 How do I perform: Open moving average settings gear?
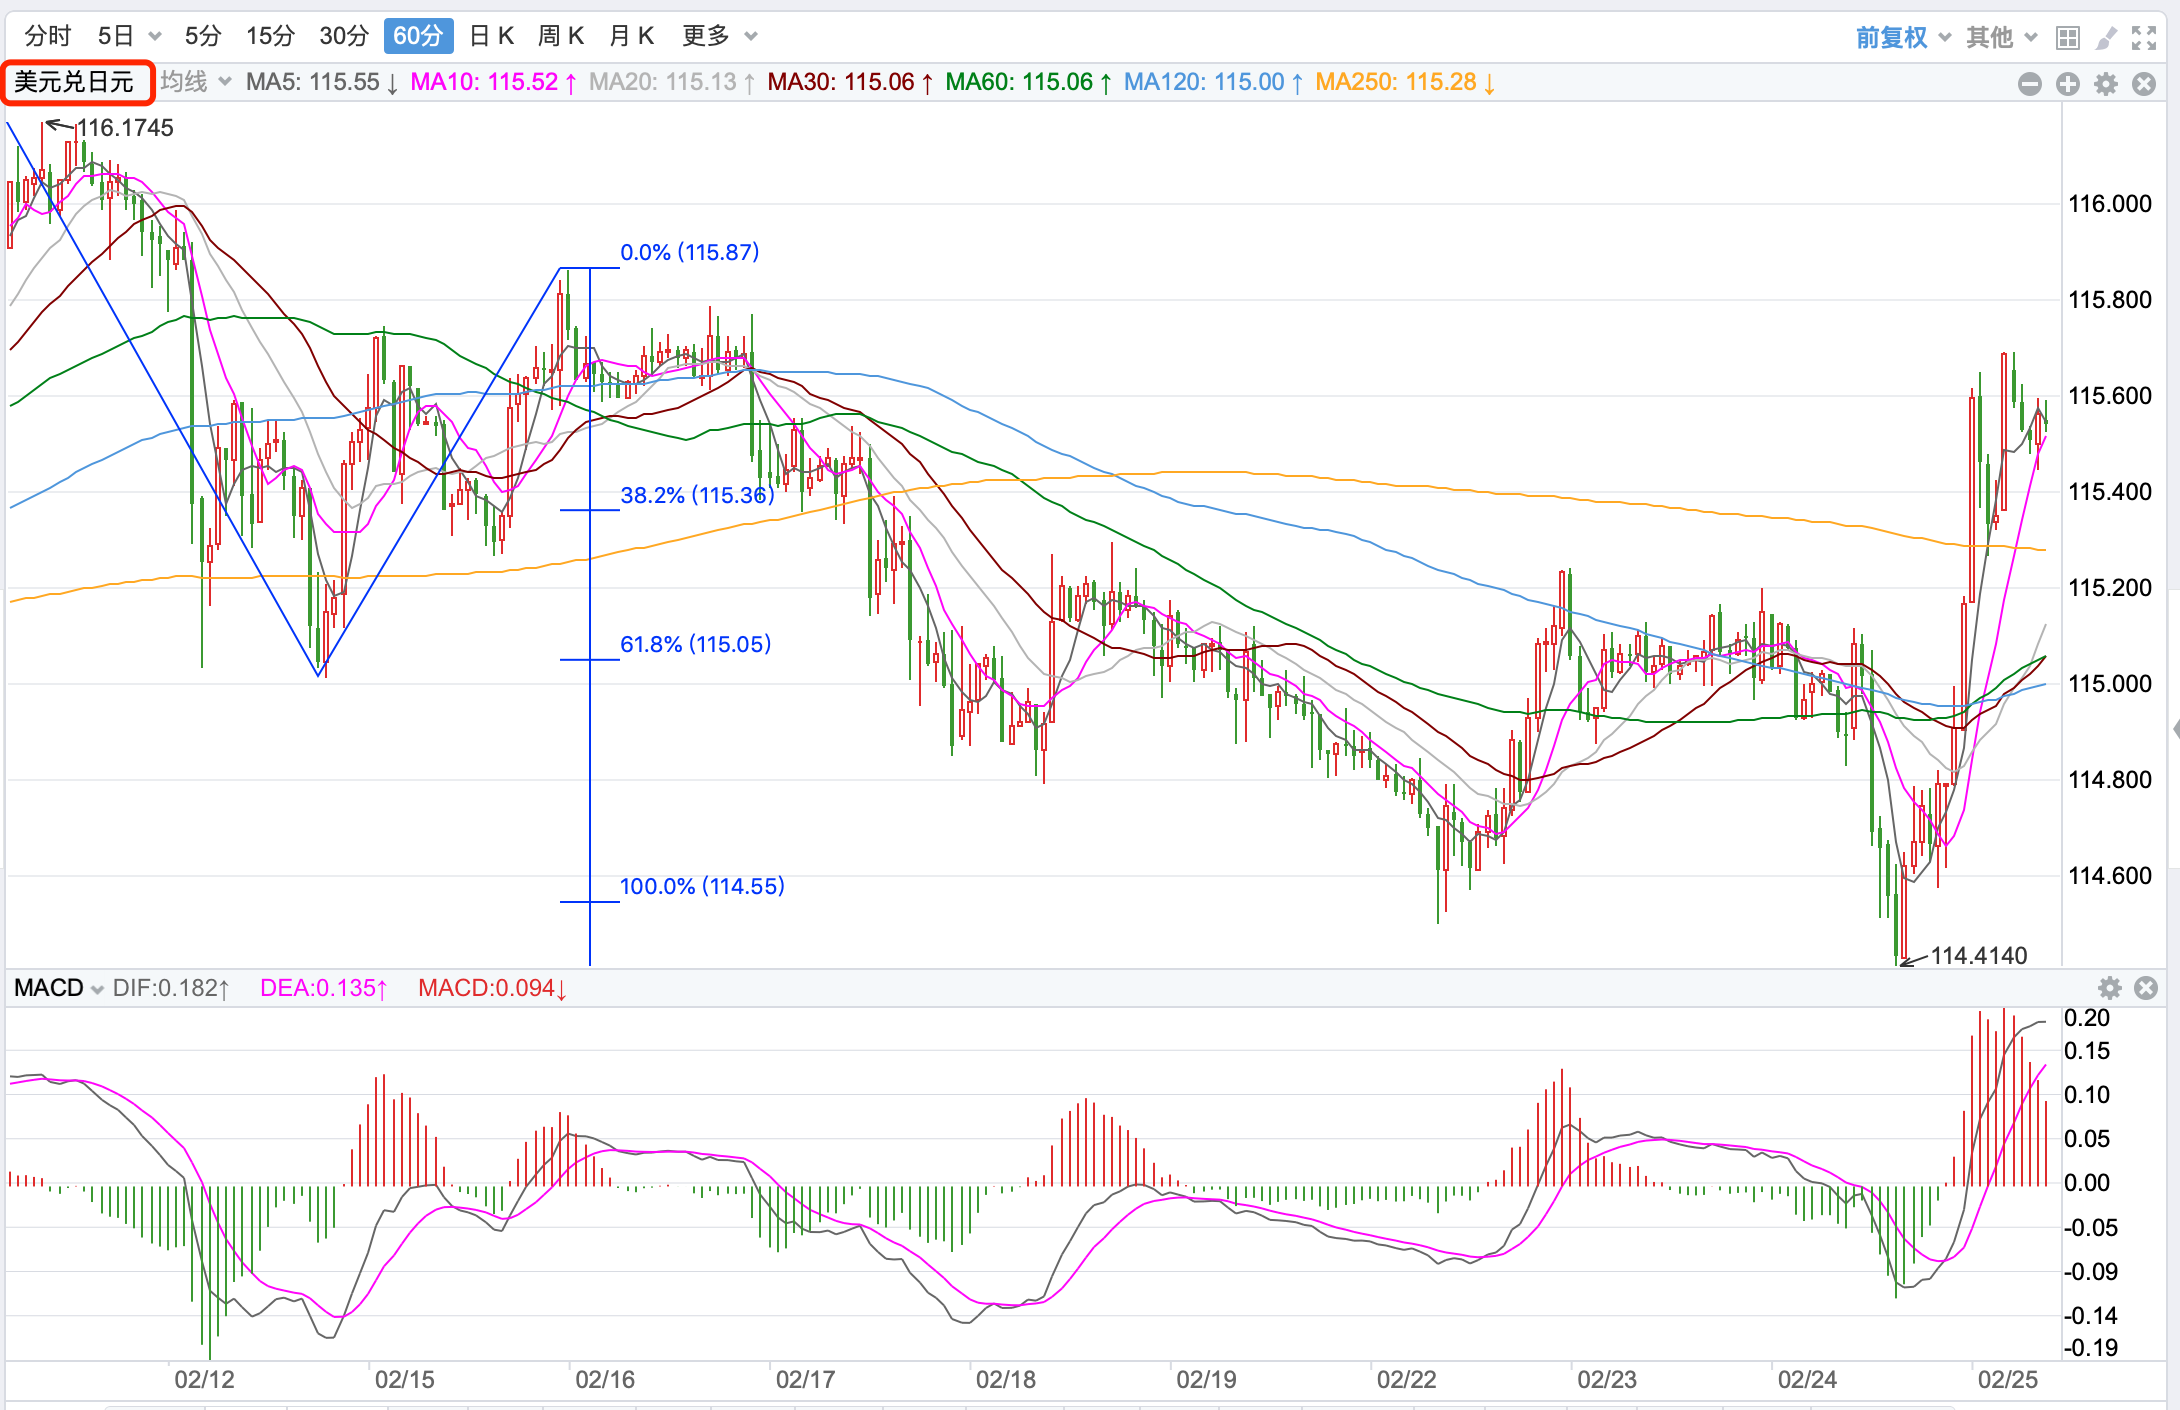pos(2105,84)
